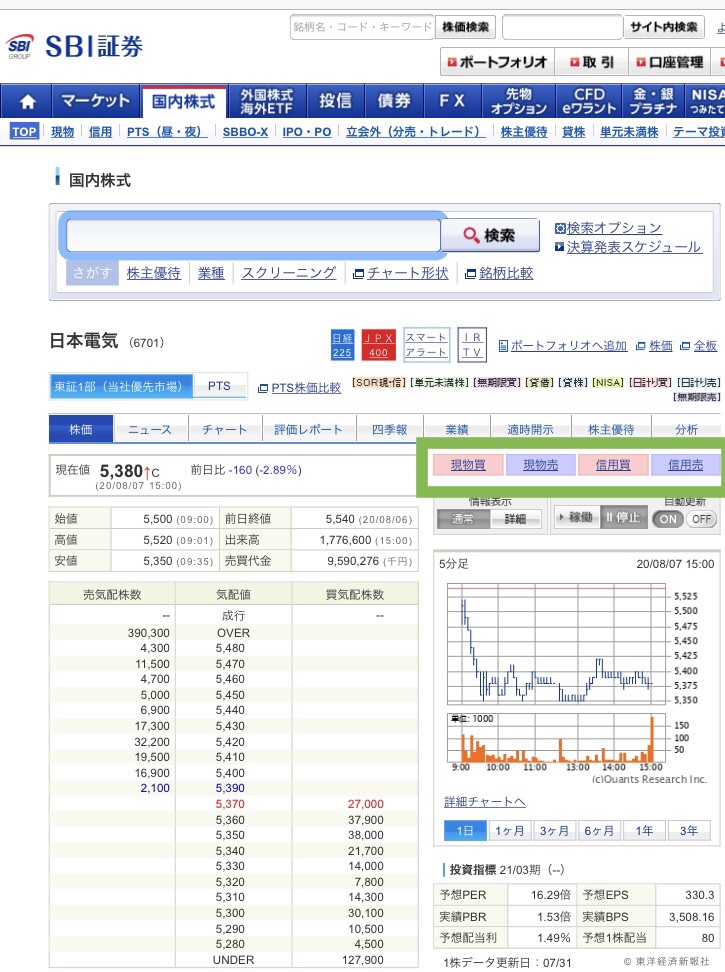Viewport: 725px width, 972px height.
Task: Open FX menu
Action: tap(452, 101)
